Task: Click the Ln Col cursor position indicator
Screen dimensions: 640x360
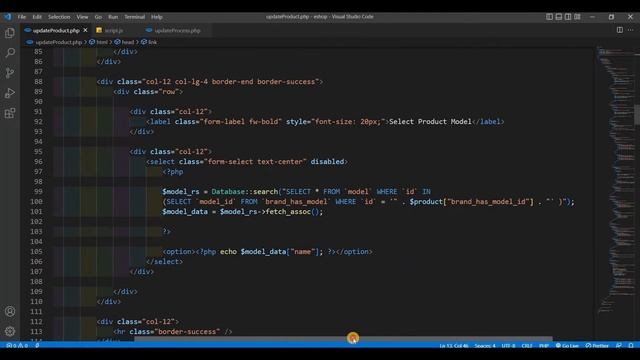Action: point(453,345)
